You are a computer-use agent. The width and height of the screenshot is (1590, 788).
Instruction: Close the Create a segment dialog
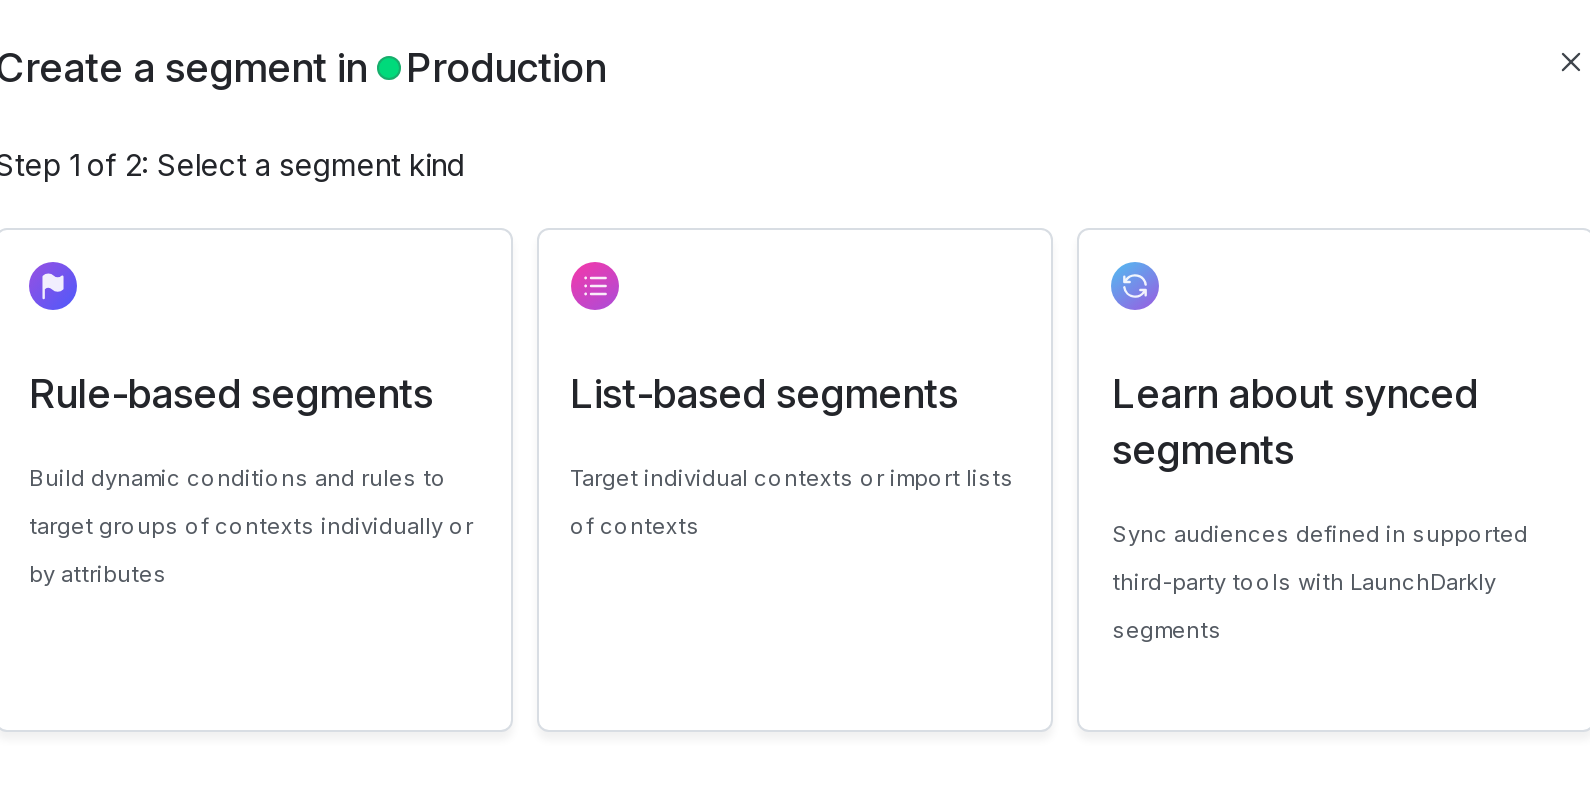(x=1570, y=63)
